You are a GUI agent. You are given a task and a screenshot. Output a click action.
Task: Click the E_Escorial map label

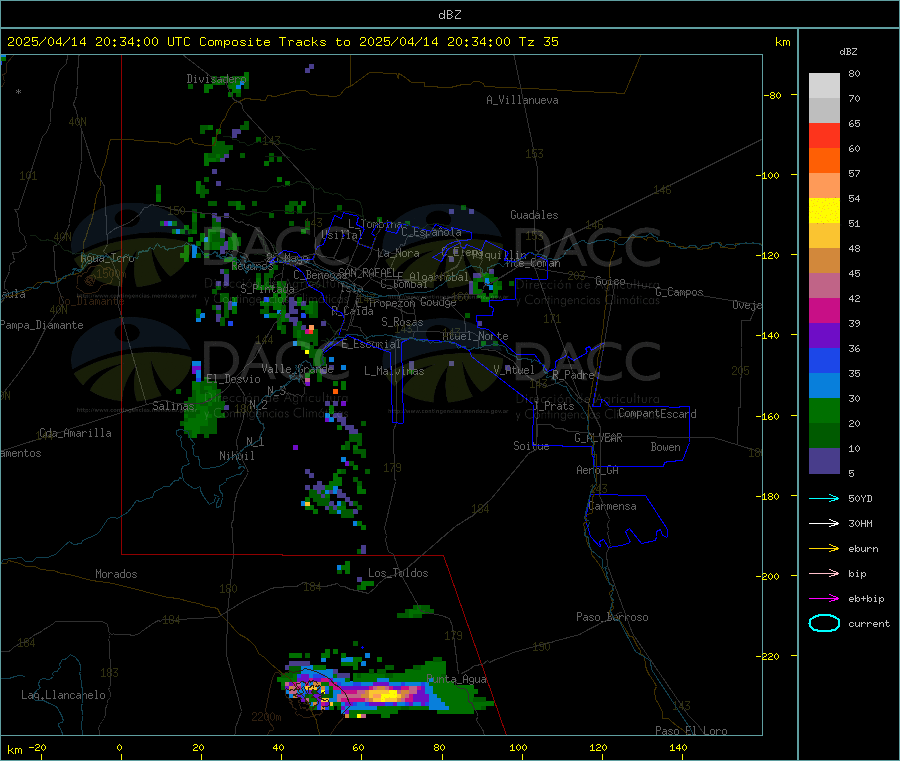370,344
